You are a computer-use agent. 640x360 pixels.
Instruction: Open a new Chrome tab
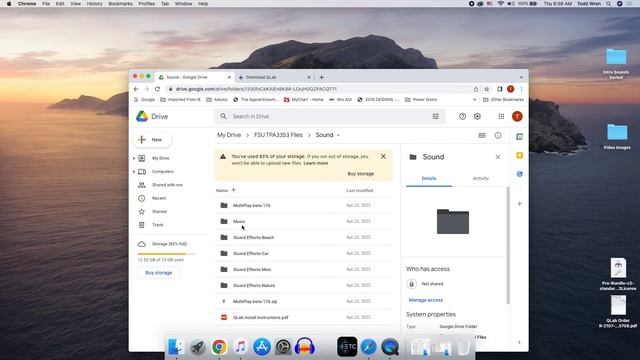pyautogui.click(x=322, y=77)
